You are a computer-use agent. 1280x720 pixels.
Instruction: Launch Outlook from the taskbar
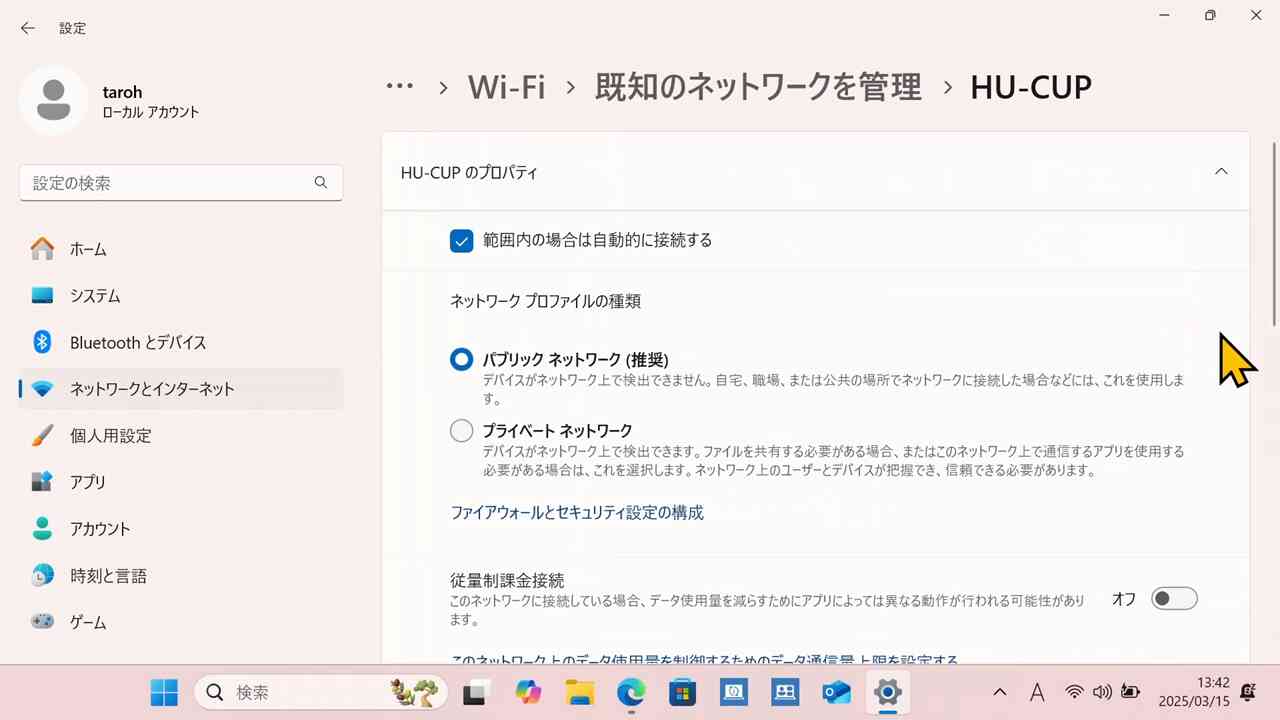(836, 692)
